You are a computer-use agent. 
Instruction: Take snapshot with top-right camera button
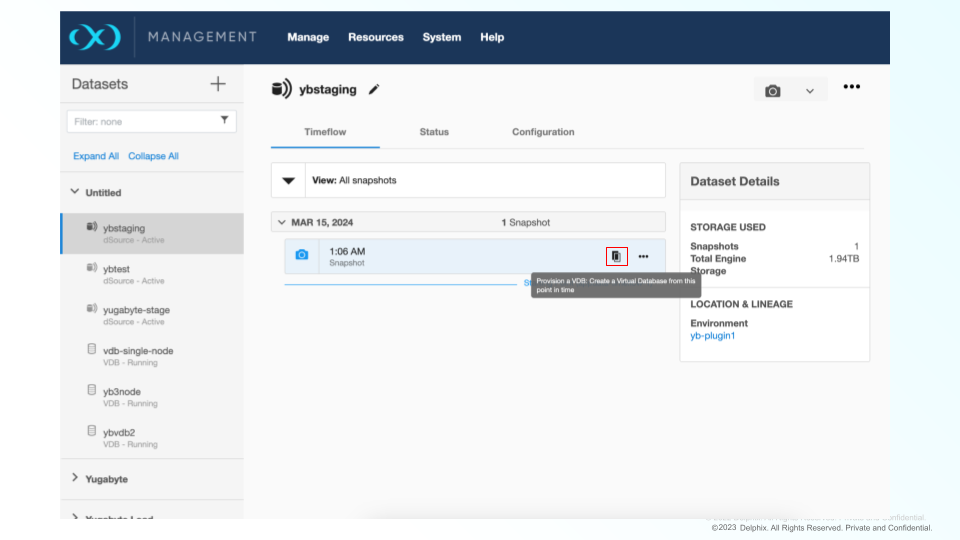pos(772,91)
